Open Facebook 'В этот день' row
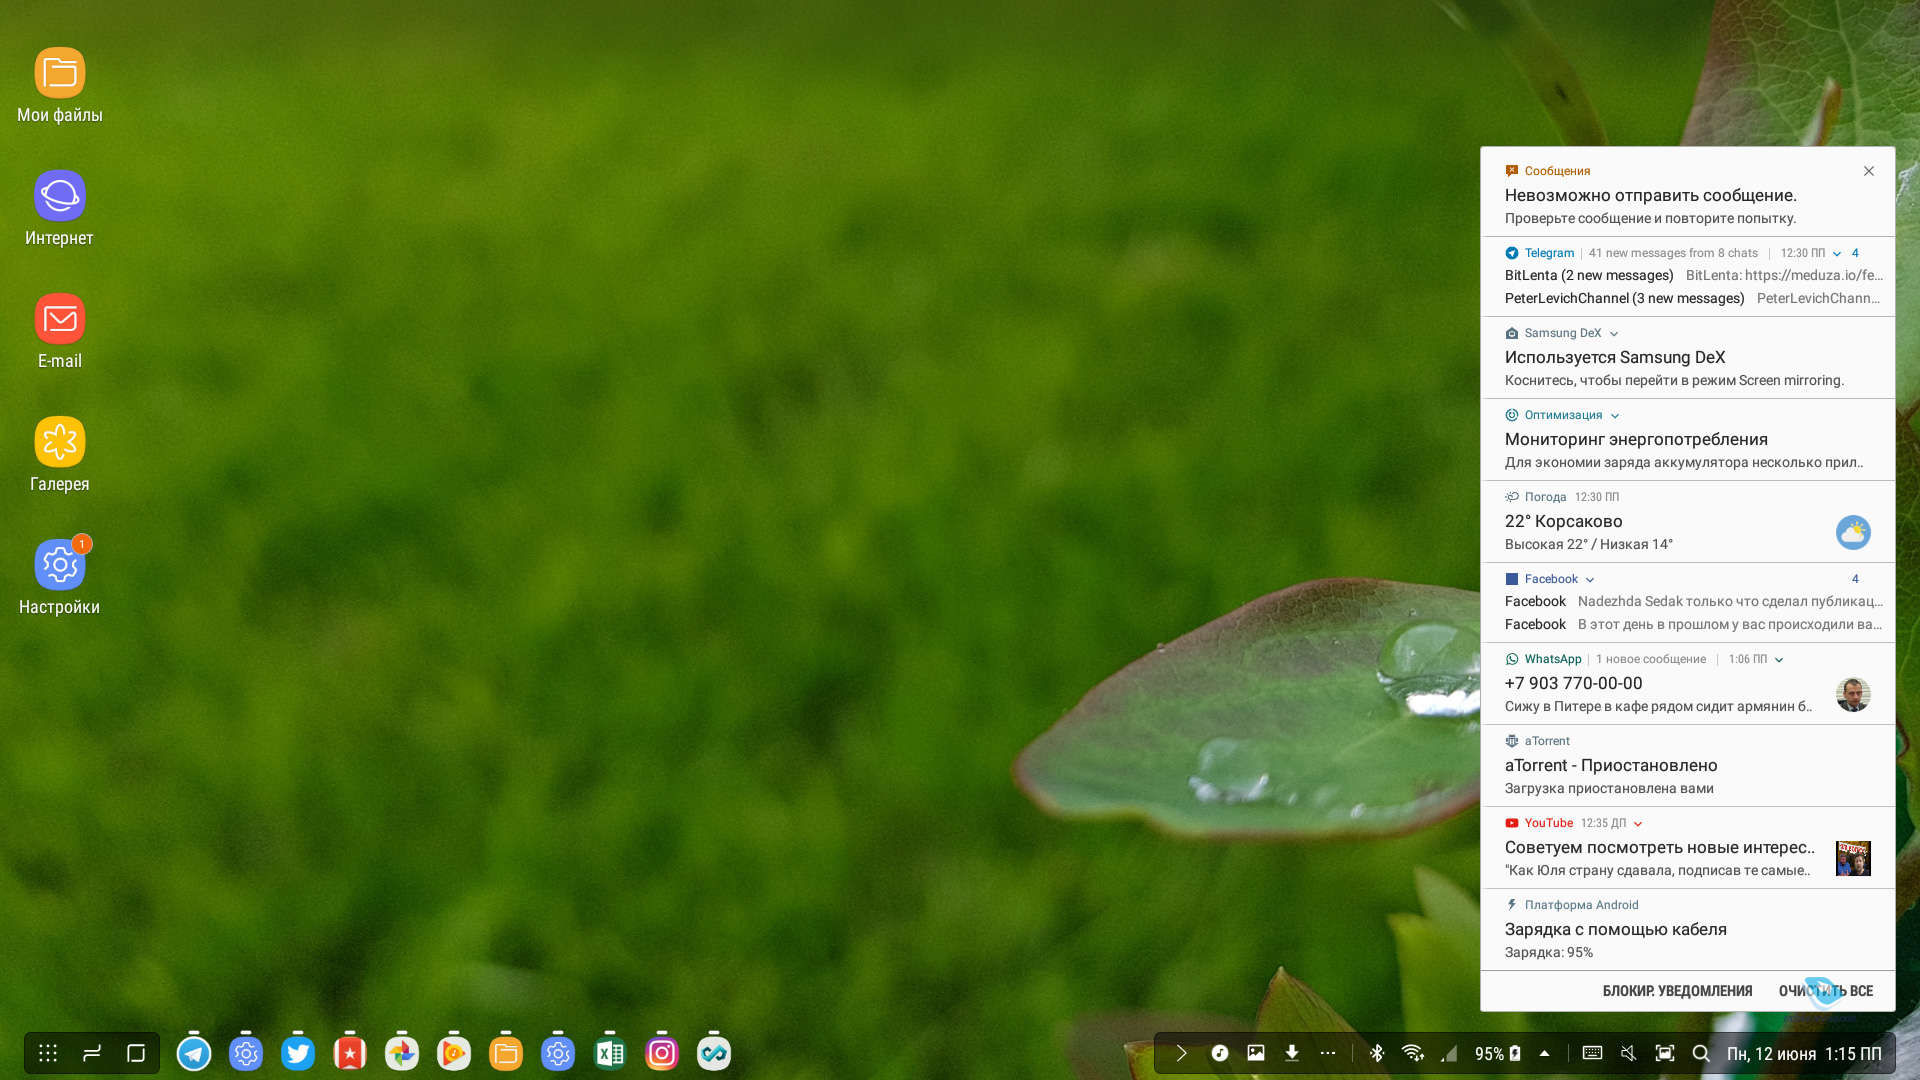The width and height of the screenshot is (1920, 1080). click(x=1693, y=624)
